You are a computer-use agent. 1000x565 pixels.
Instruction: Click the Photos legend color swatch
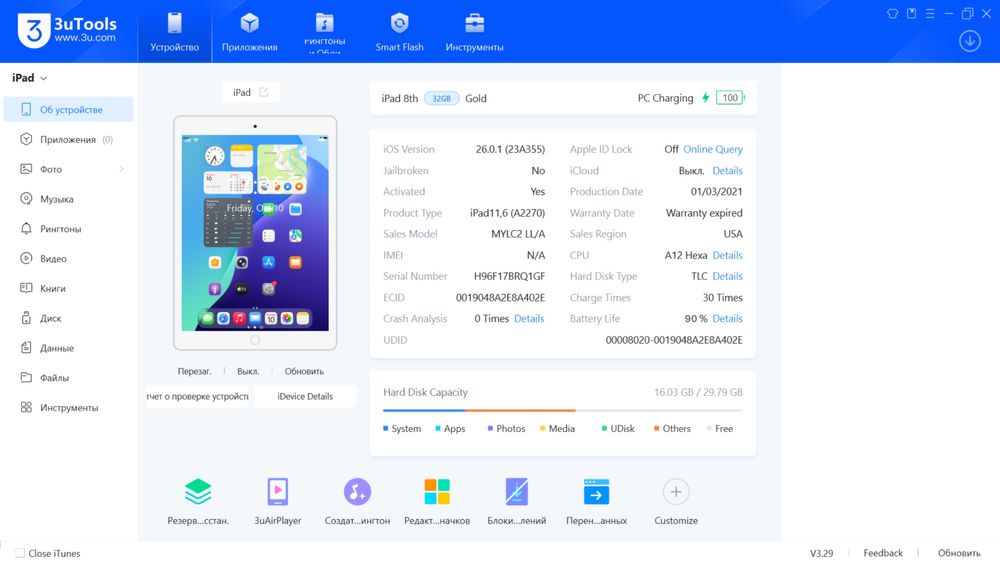click(x=490, y=429)
